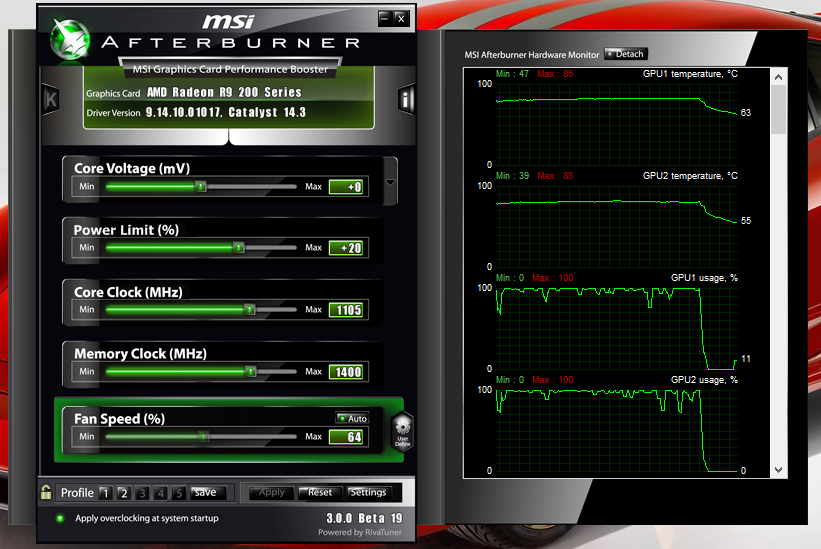The width and height of the screenshot is (821, 549).
Task: Select profile slot 4
Action: (161, 493)
